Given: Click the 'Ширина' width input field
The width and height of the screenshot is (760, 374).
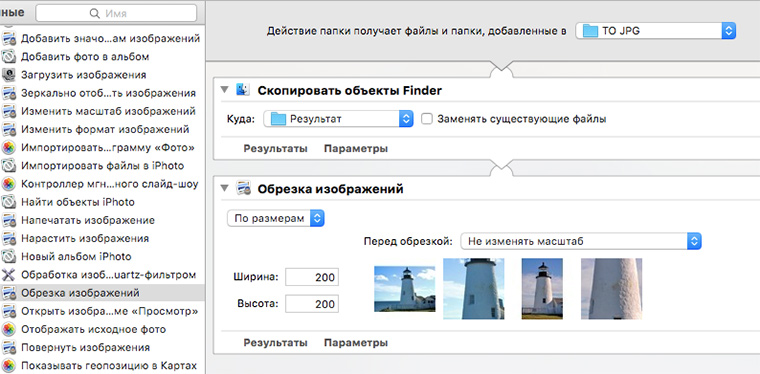Looking at the screenshot, I should click(x=312, y=277).
